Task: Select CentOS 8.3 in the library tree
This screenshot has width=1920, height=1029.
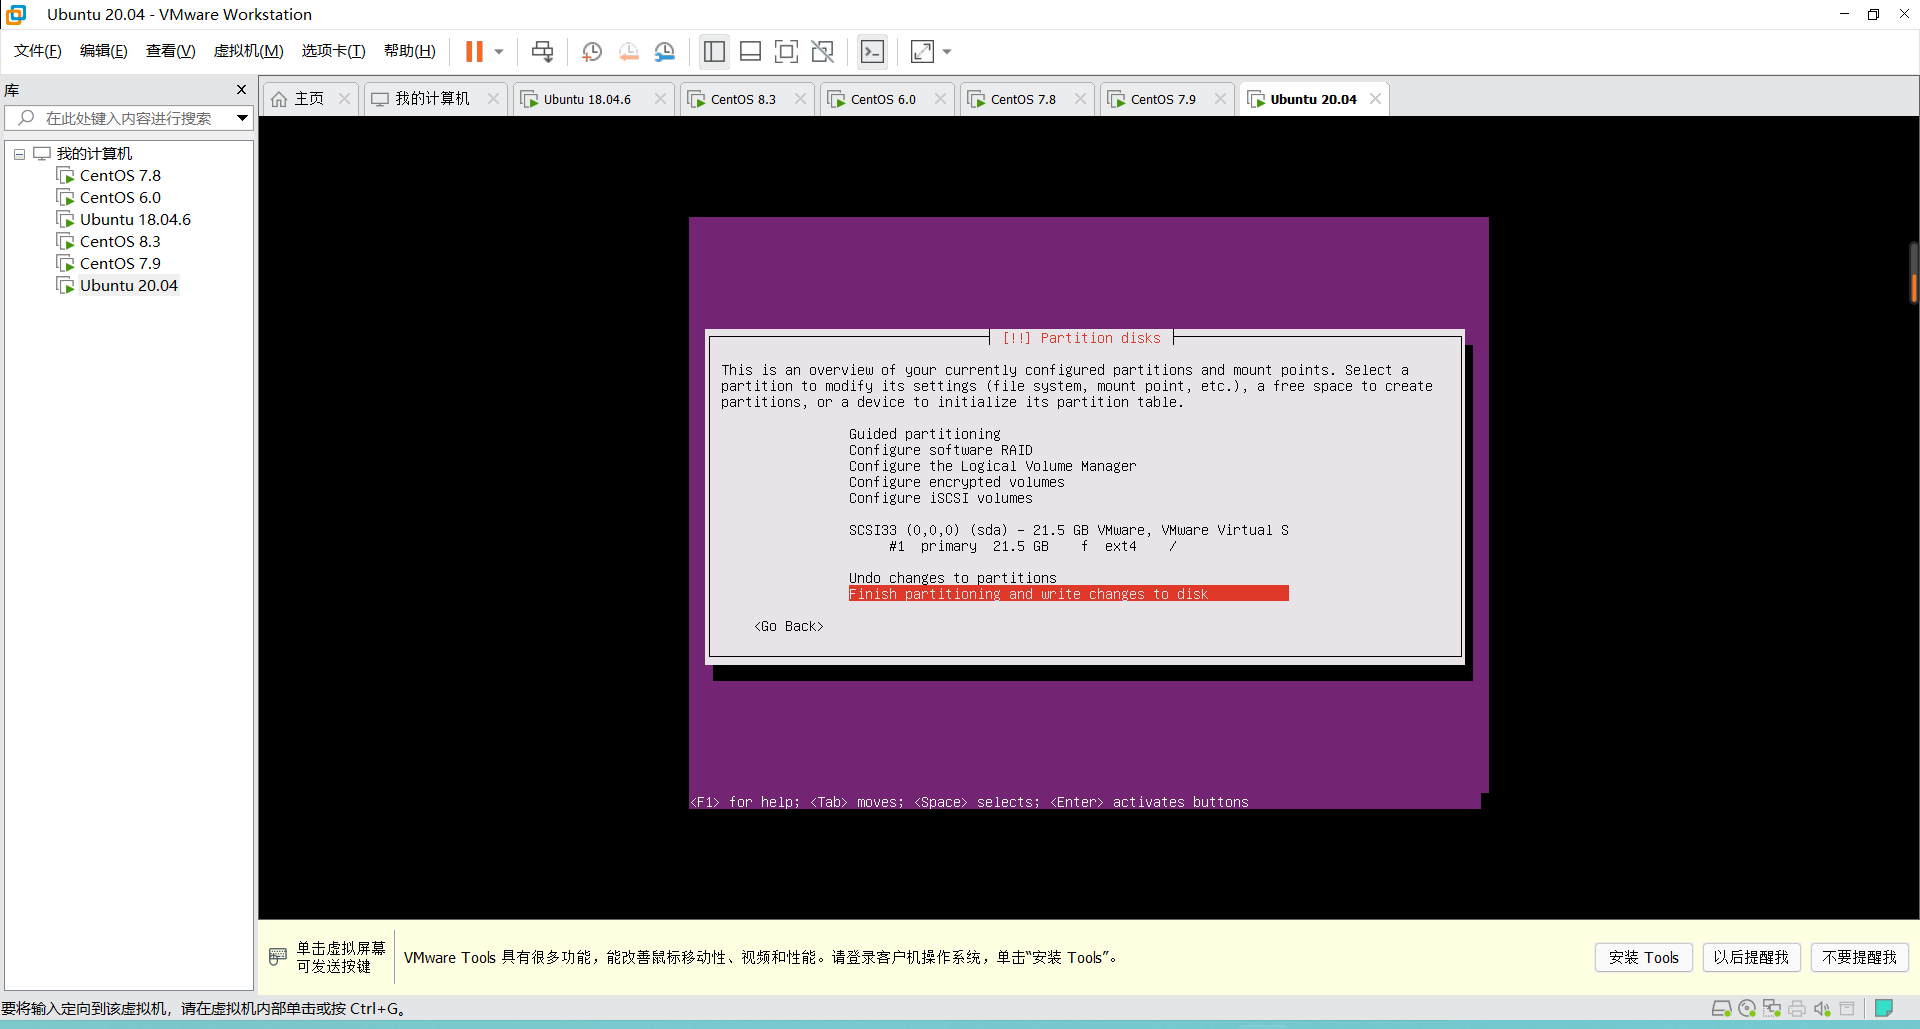Action: click(x=120, y=242)
